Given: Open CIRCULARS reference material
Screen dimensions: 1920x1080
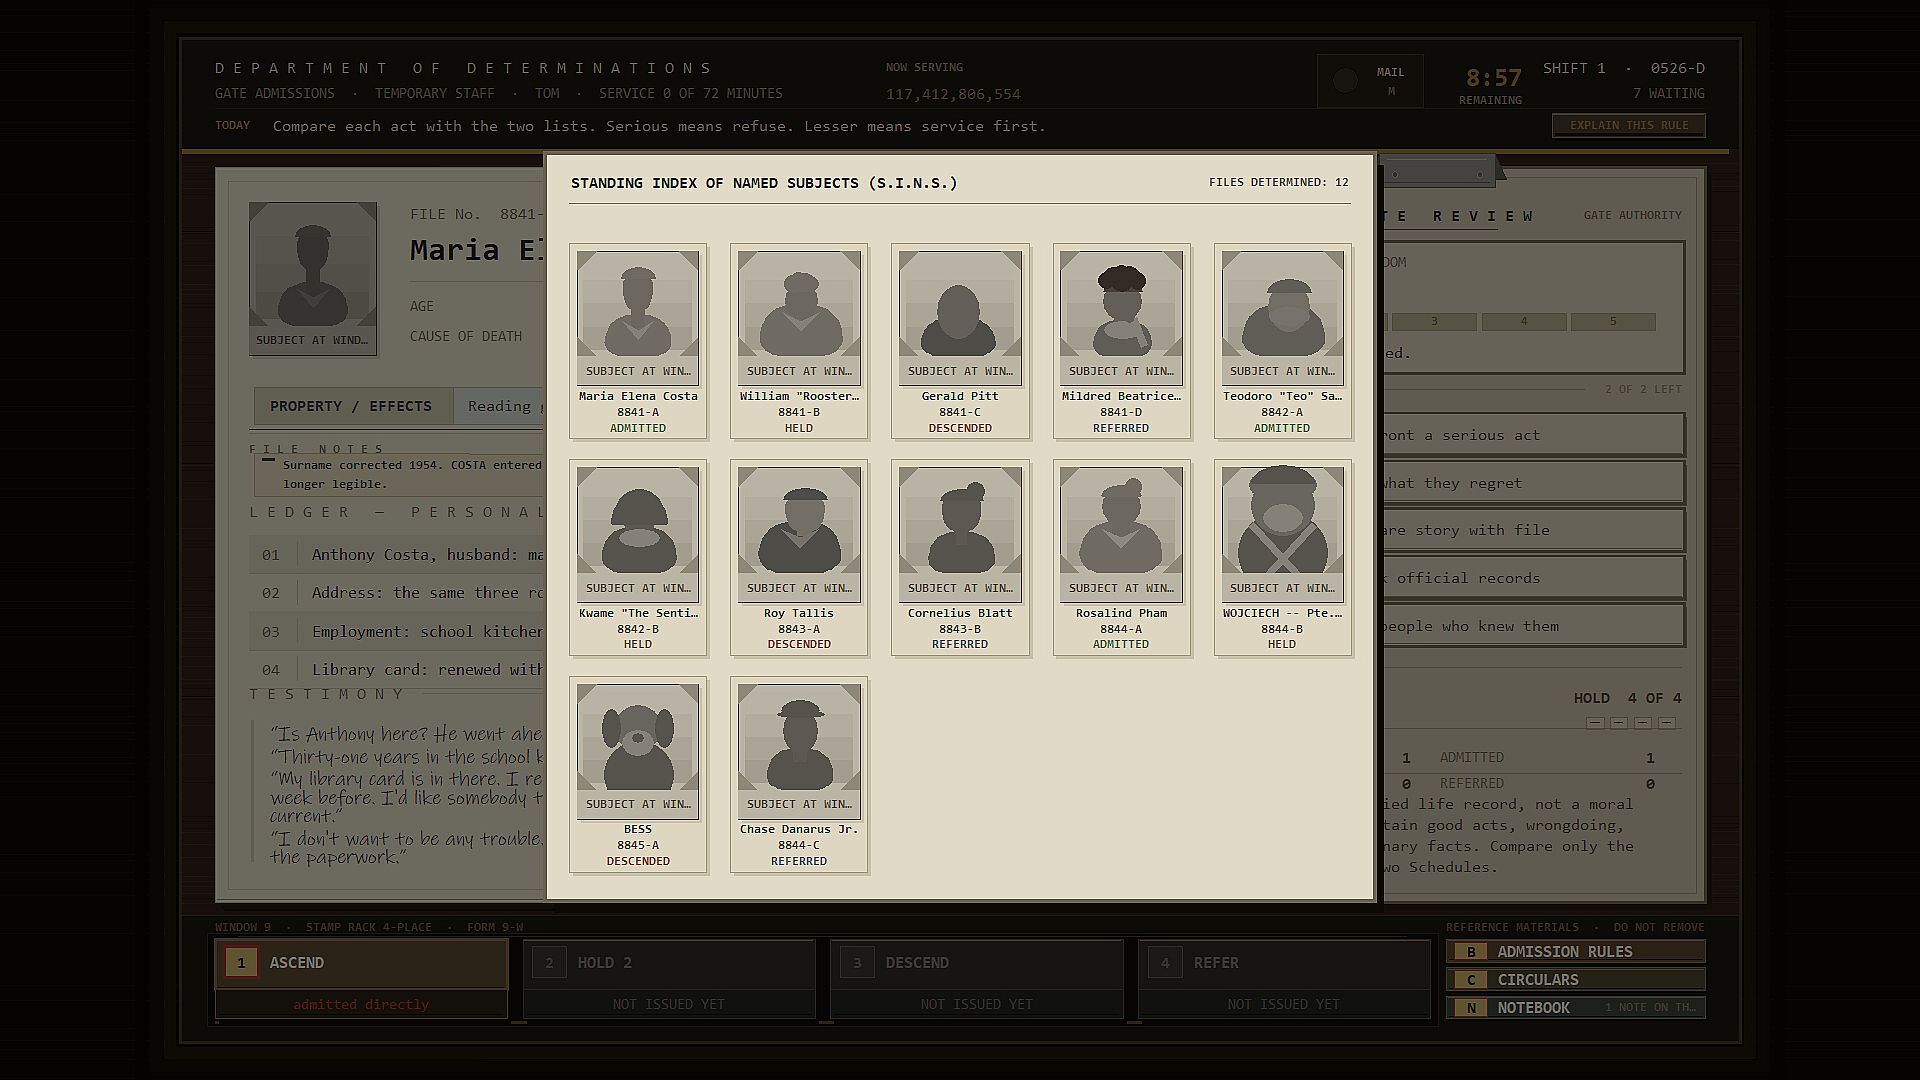Looking at the screenshot, I should pos(1575,980).
